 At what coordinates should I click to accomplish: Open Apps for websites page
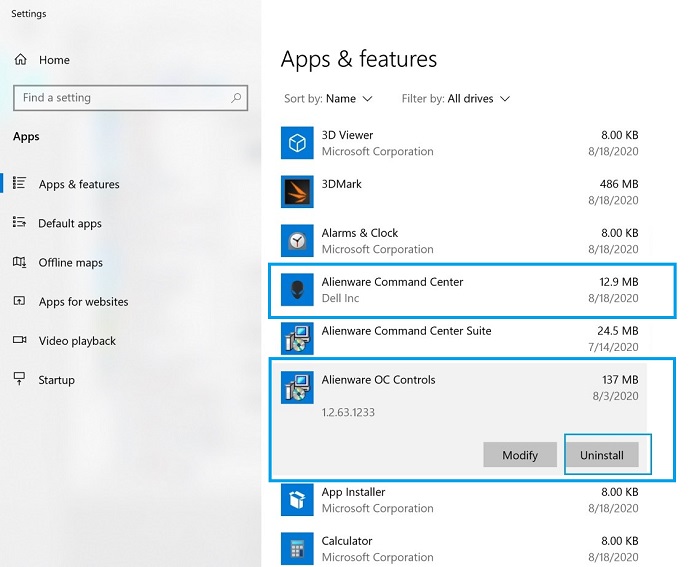pyautogui.click(x=83, y=302)
